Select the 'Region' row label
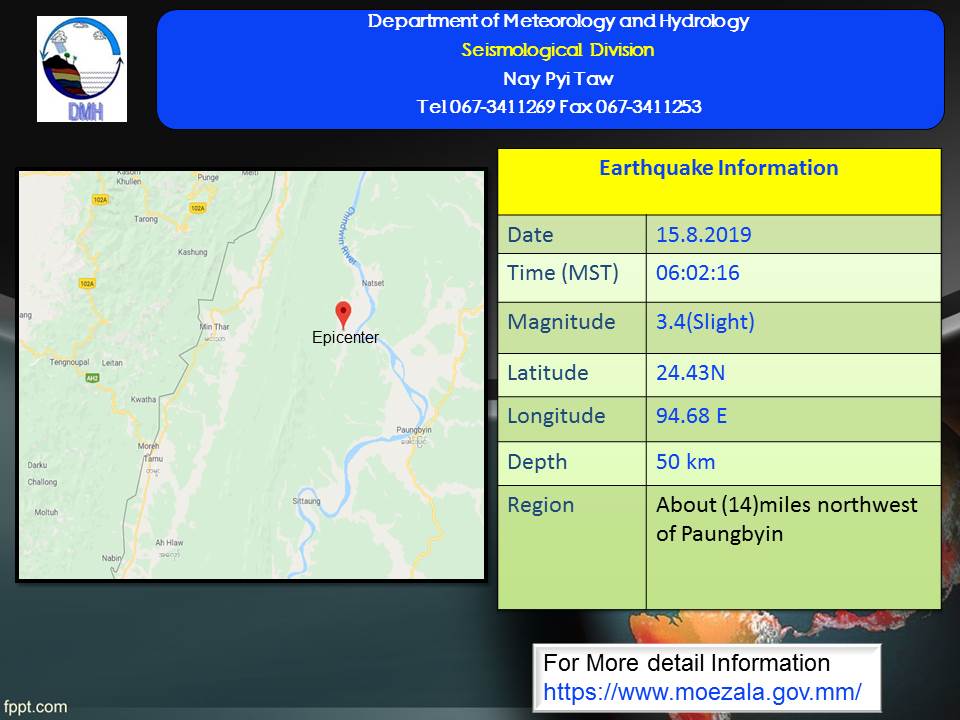The width and height of the screenshot is (960, 720). (541, 505)
